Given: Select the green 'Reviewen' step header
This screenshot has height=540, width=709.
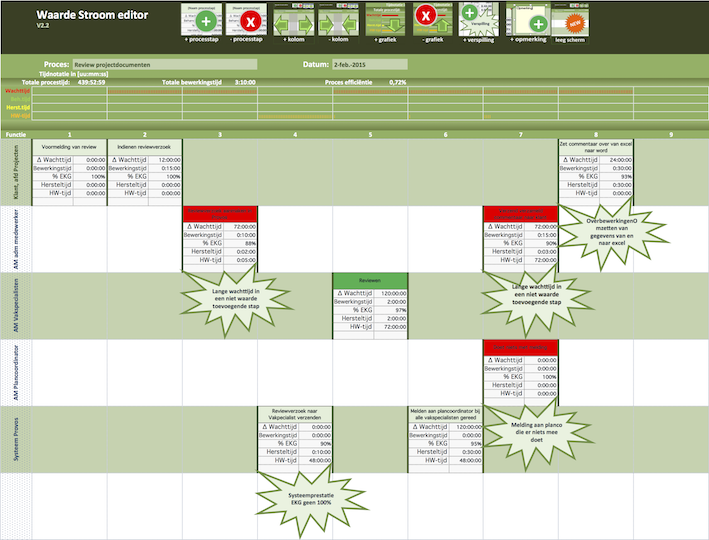Looking at the screenshot, I should click(x=370, y=280).
